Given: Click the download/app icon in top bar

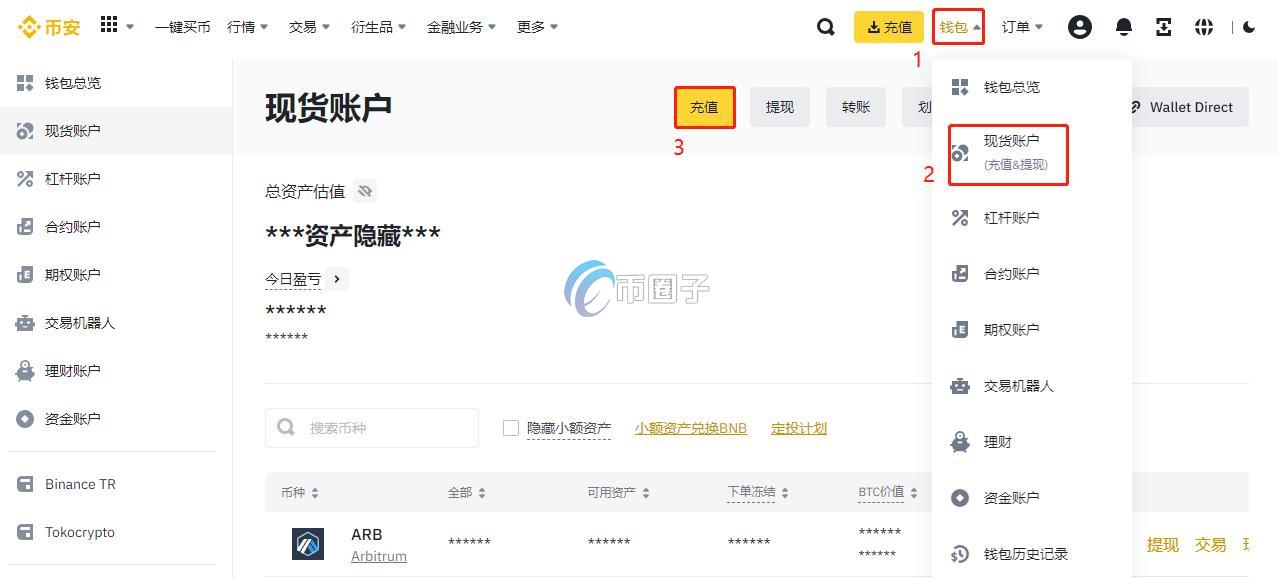Looking at the screenshot, I should click(x=1163, y=27).
